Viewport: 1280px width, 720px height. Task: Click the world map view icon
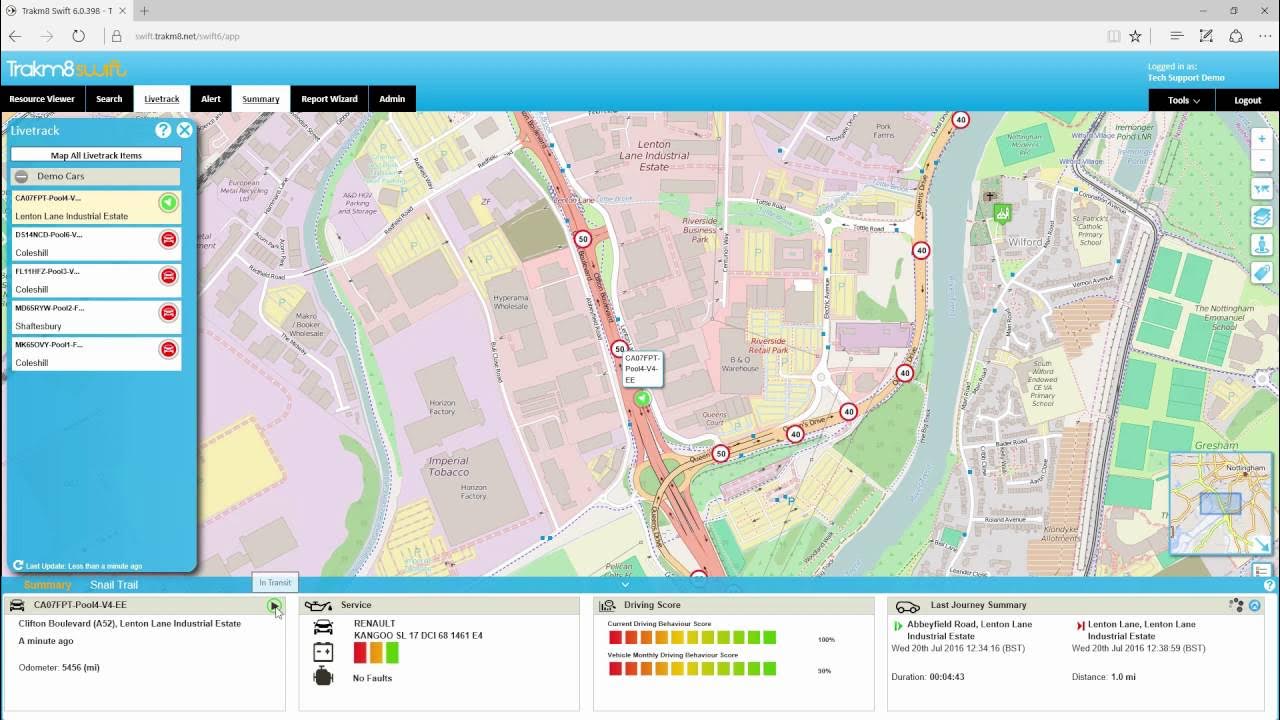pos(1262,189)
